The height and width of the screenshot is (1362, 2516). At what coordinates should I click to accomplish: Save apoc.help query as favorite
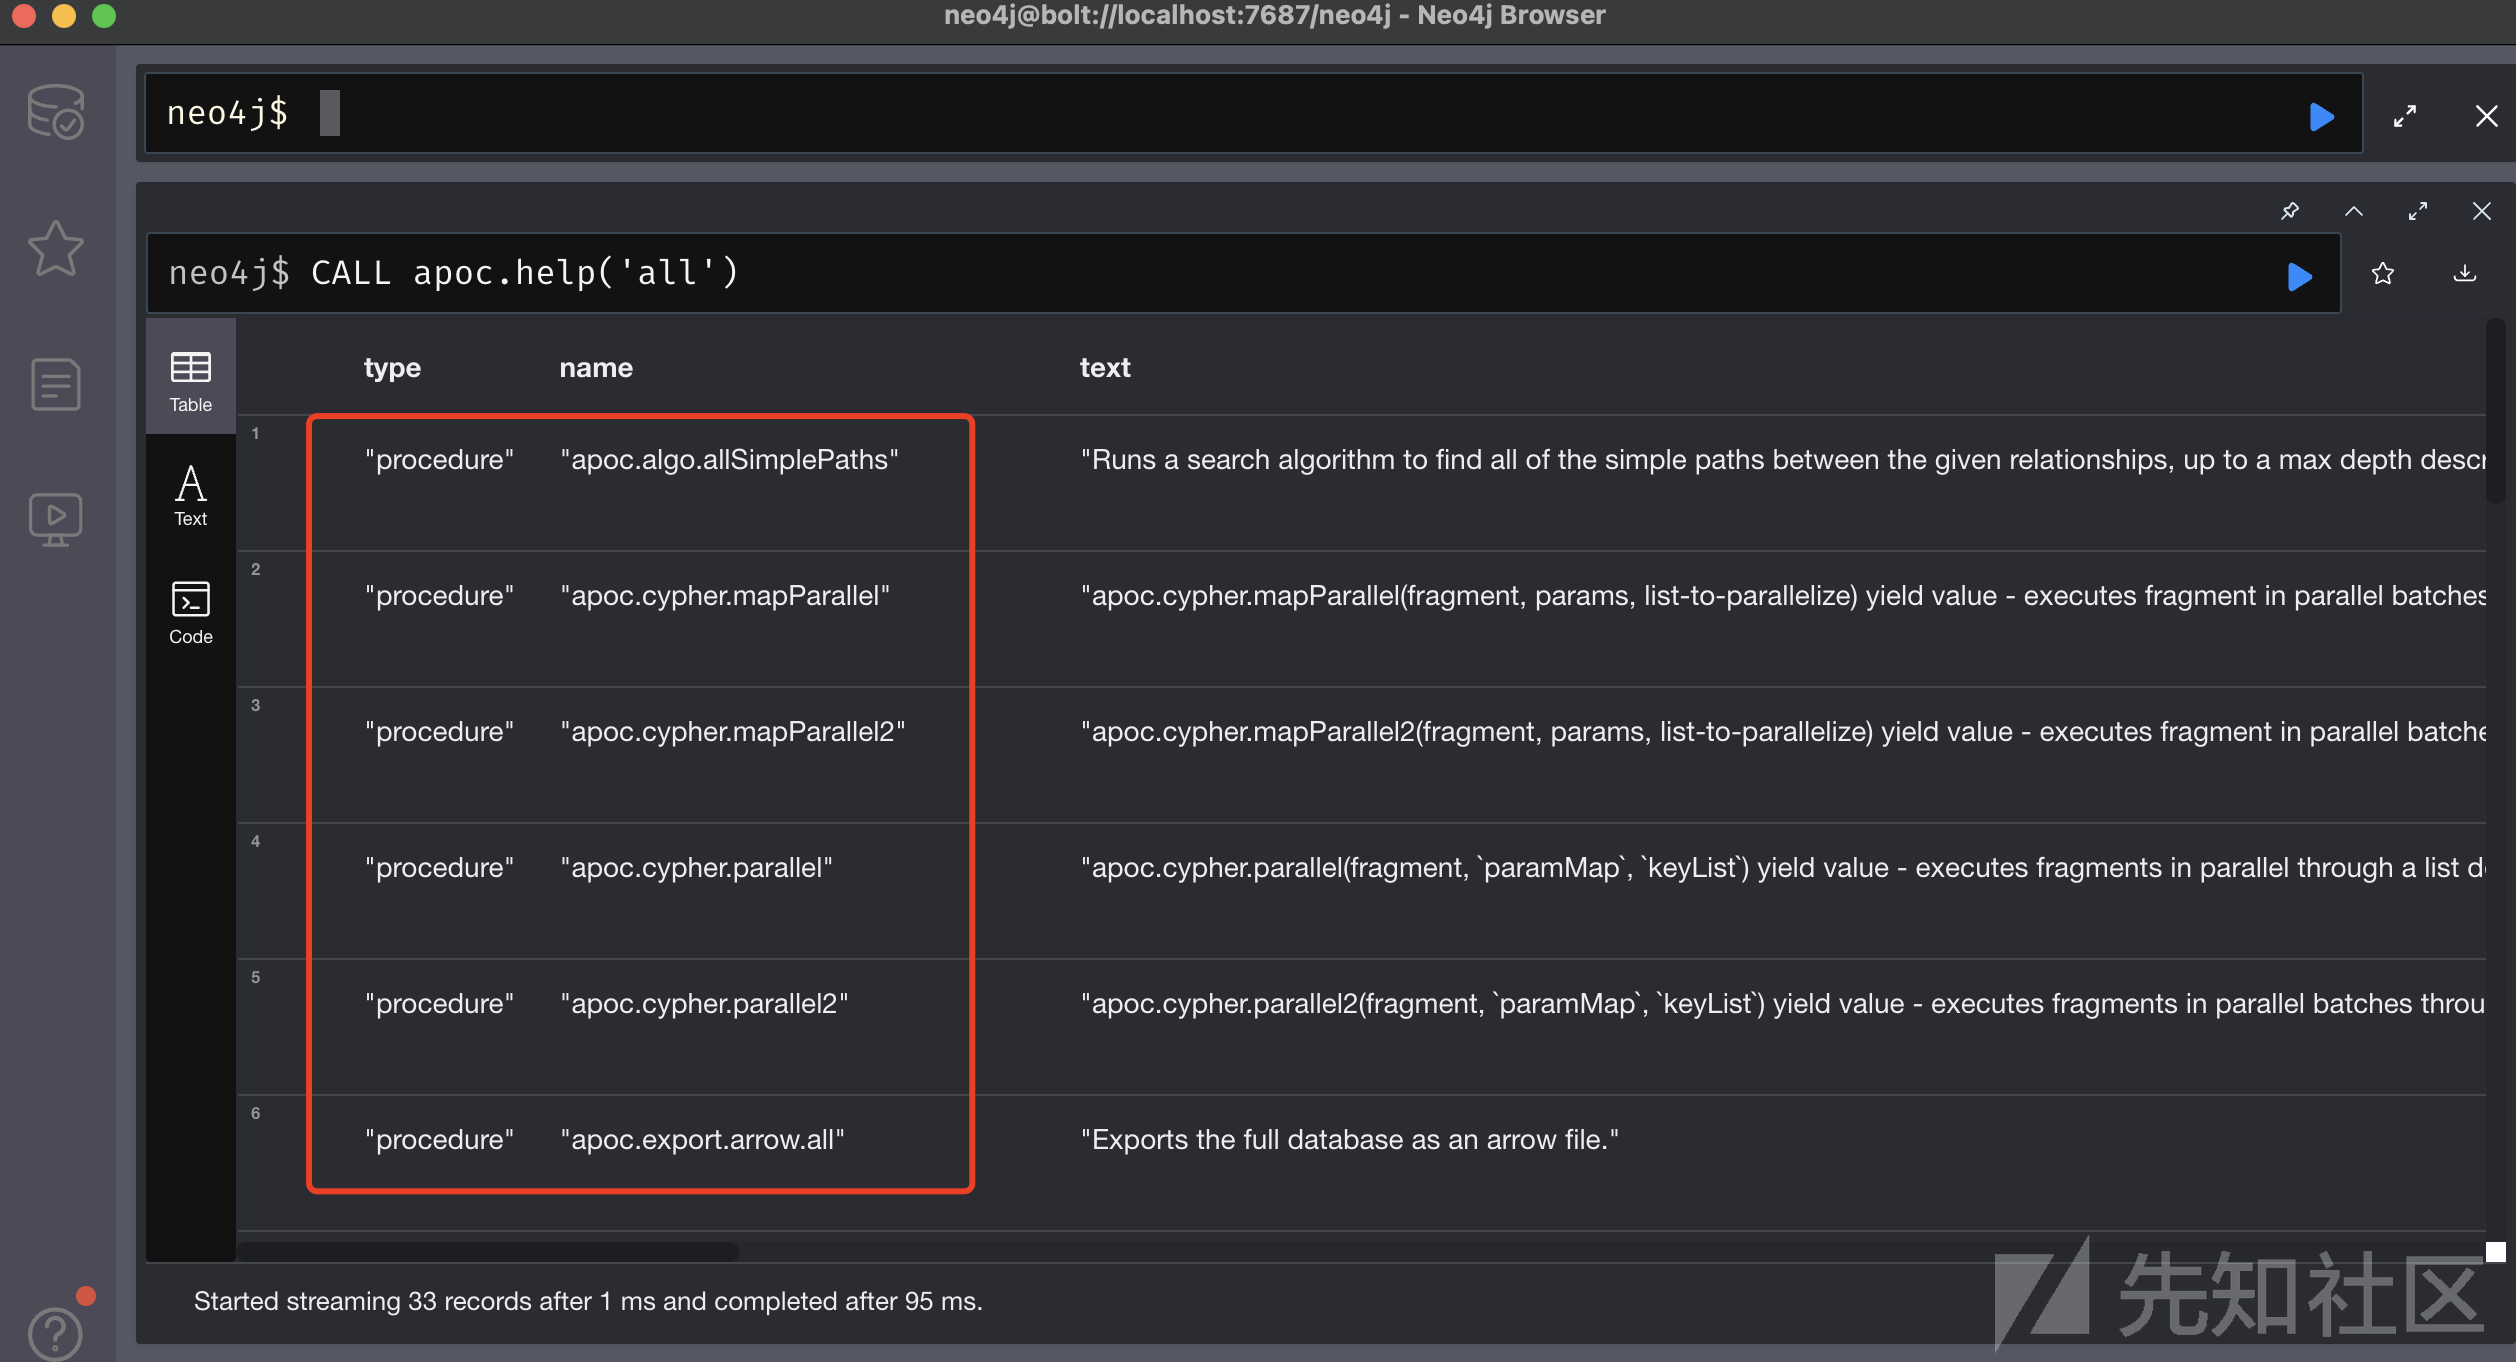click(2383, 274)
